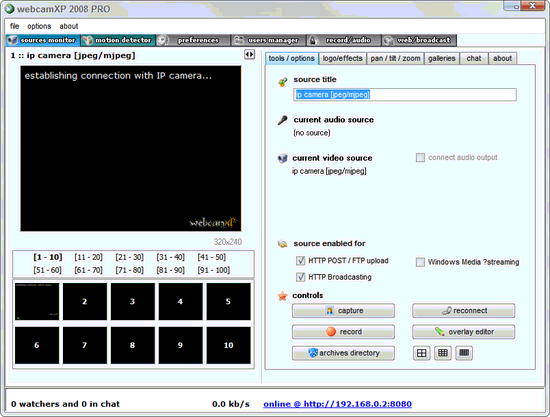Select source thumbnail 4
Image resolution: width=550 pixels, height=417 pixels.
(180, 302)
